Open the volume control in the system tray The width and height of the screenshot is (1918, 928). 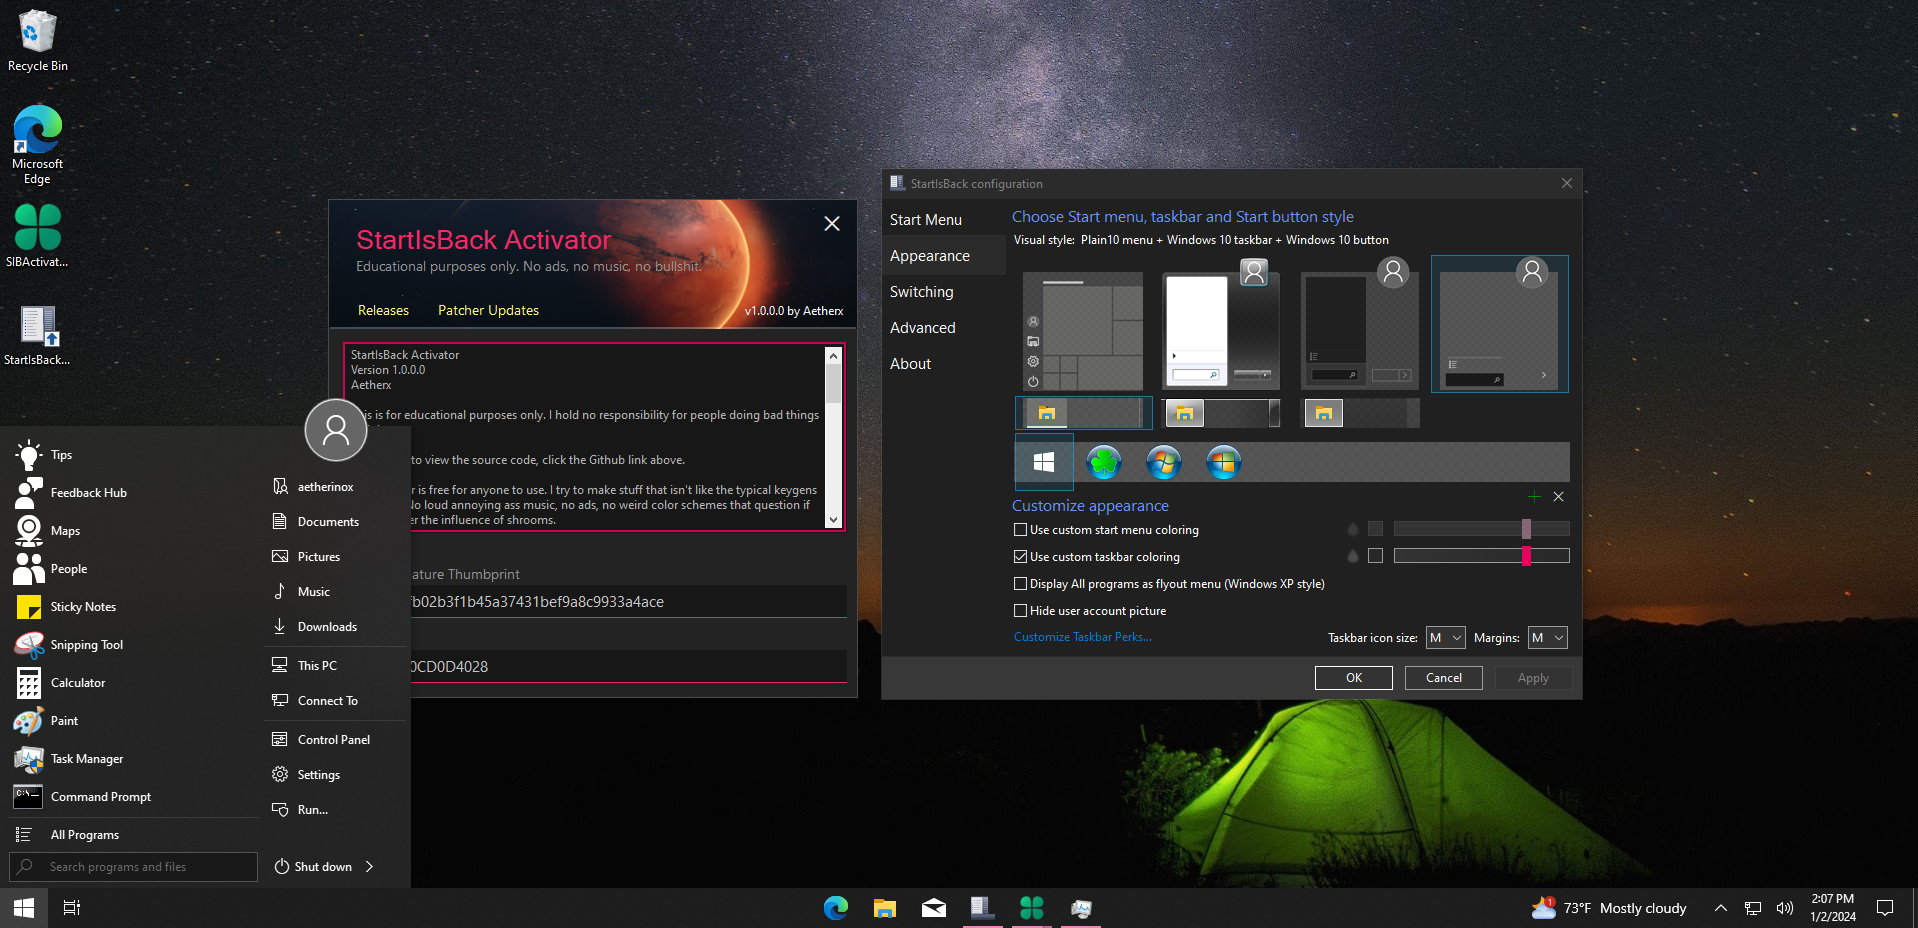(x=1785, y=908)
